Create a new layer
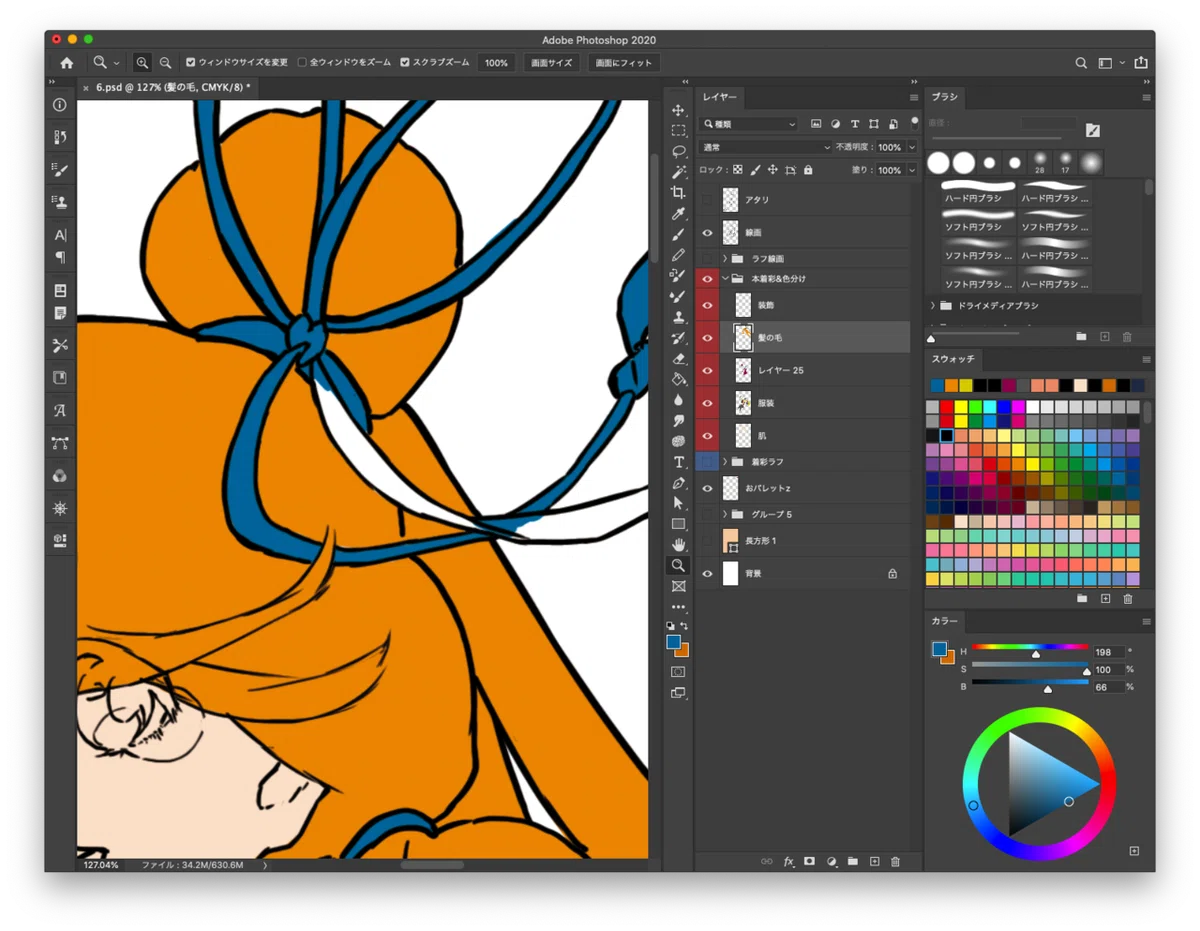 click(874, 861)
